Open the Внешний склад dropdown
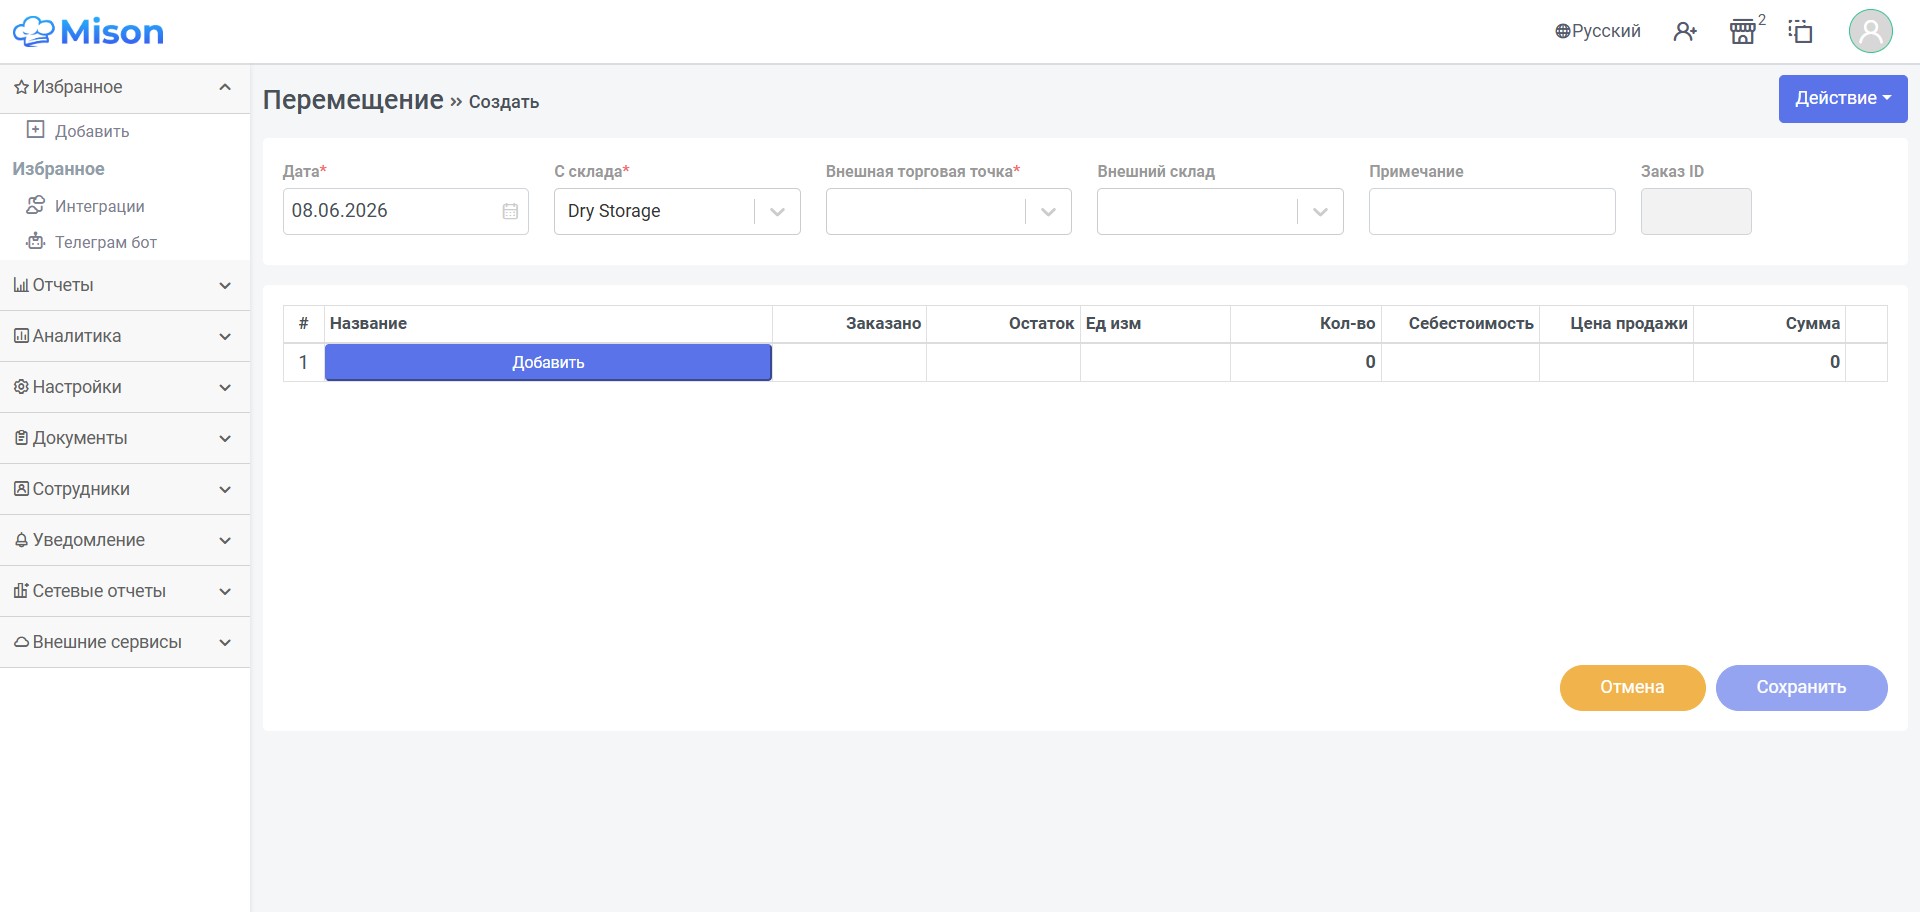 pos(1220,212)
